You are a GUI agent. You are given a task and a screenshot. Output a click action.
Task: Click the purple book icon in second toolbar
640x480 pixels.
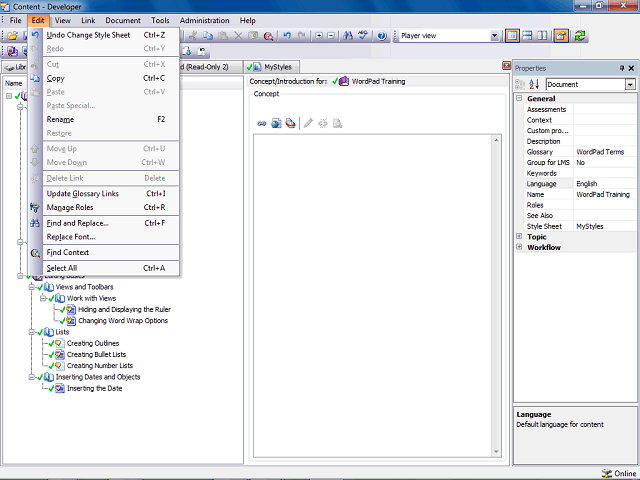pos(12,51)
